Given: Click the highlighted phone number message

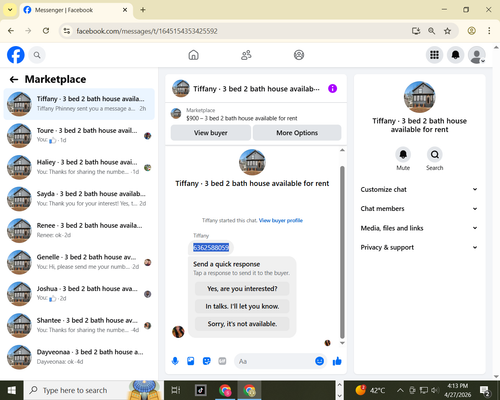Looking at the screenshot, I should pos(211,247).
